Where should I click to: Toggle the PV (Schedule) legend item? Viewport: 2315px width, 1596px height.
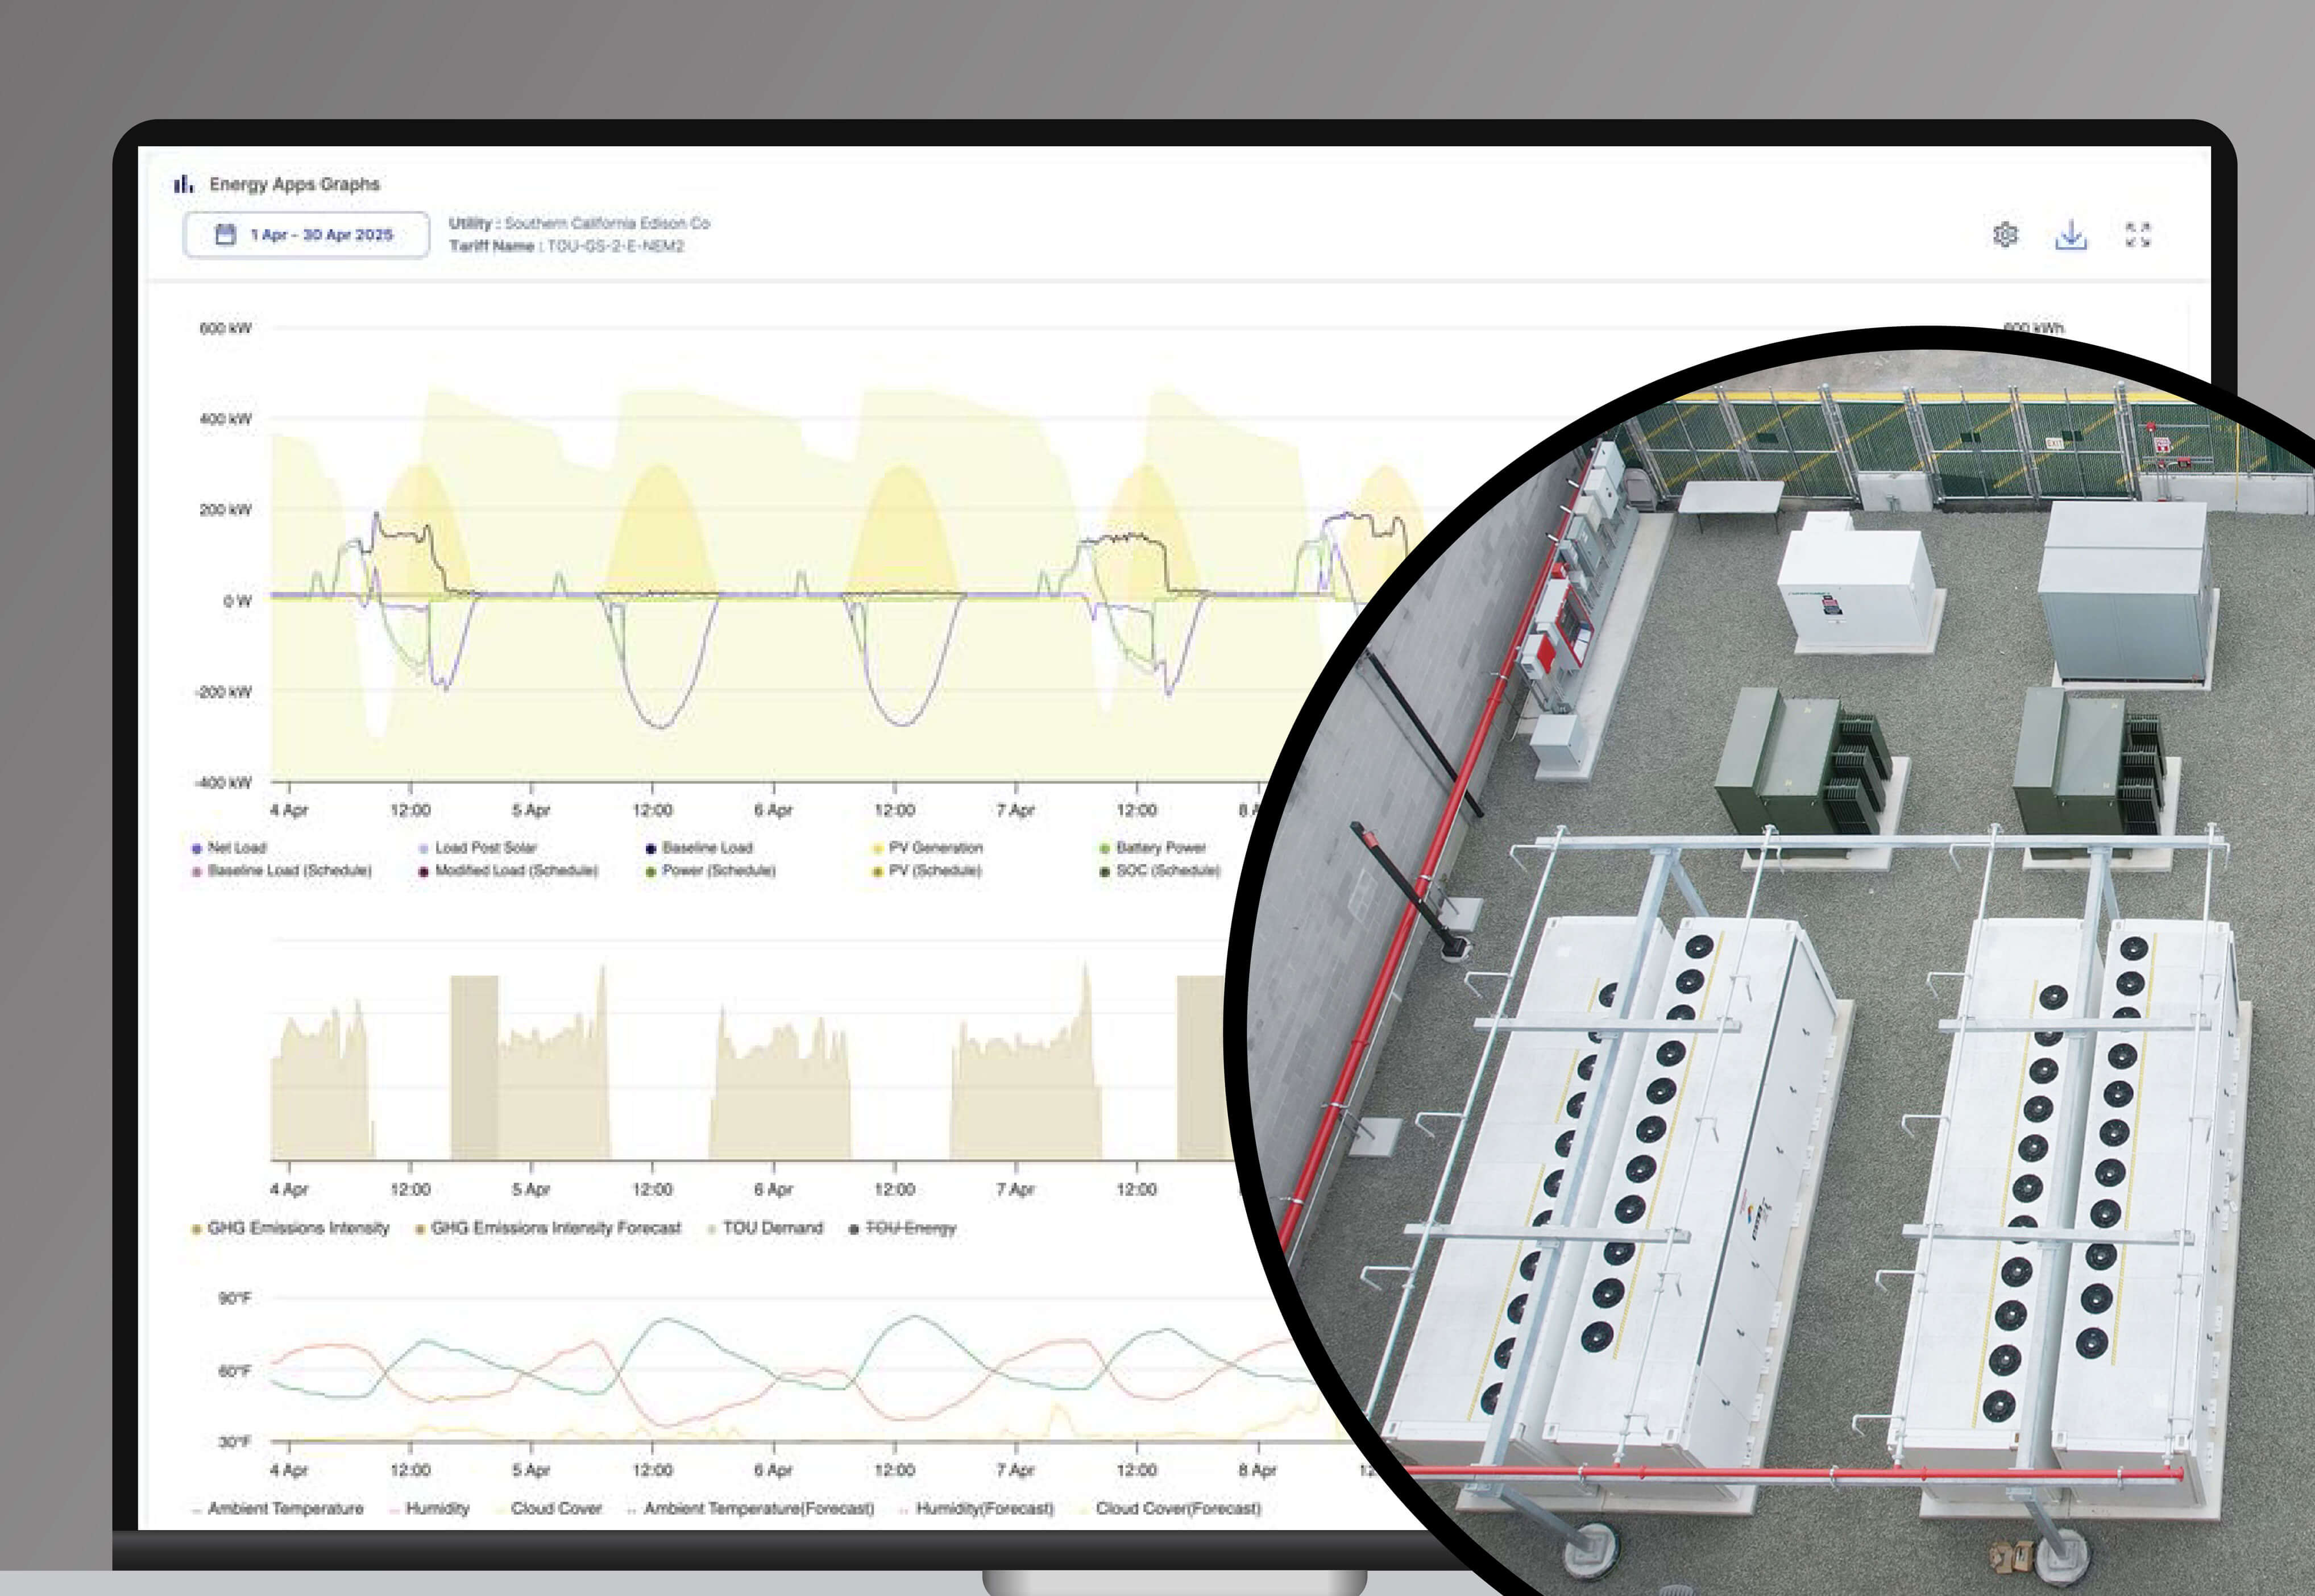point(927,871)
